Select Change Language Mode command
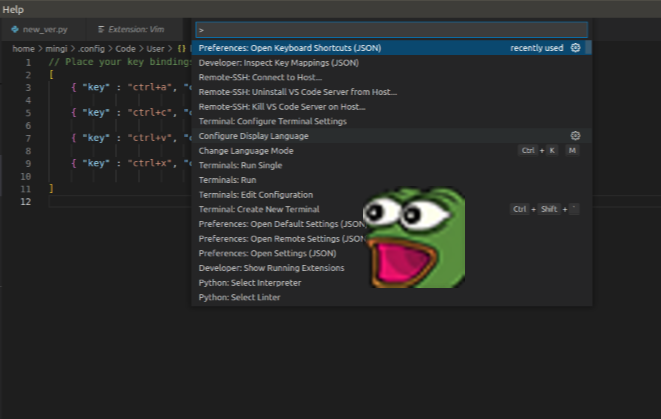661x419 pixels. pos(392,150)
